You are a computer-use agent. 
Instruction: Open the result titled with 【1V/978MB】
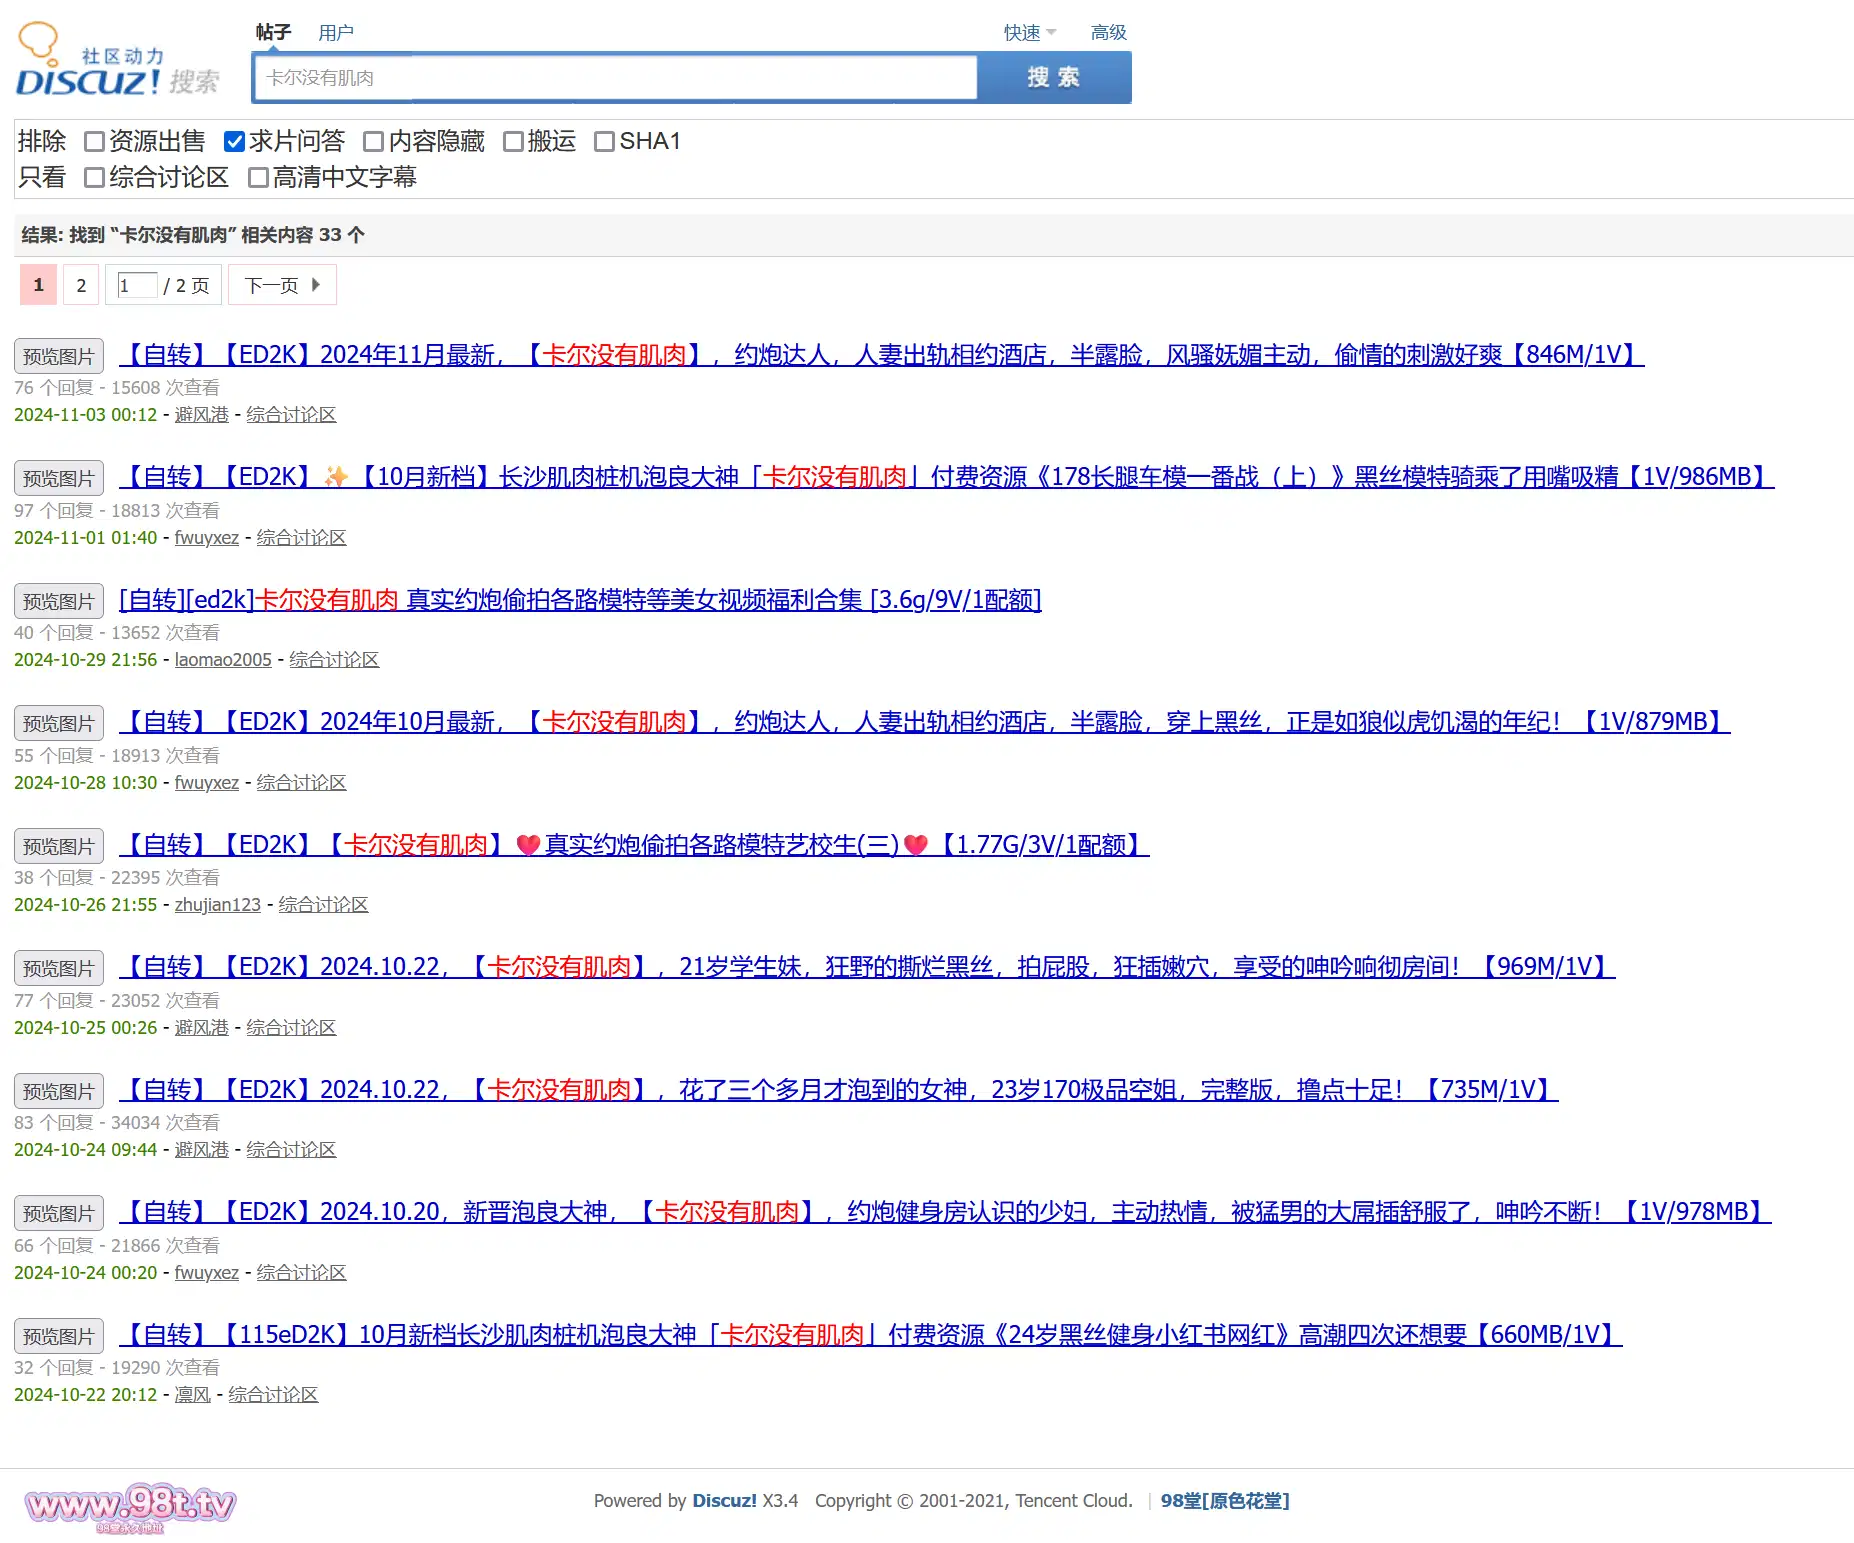pyautogui.click(x=945, y=1212)
